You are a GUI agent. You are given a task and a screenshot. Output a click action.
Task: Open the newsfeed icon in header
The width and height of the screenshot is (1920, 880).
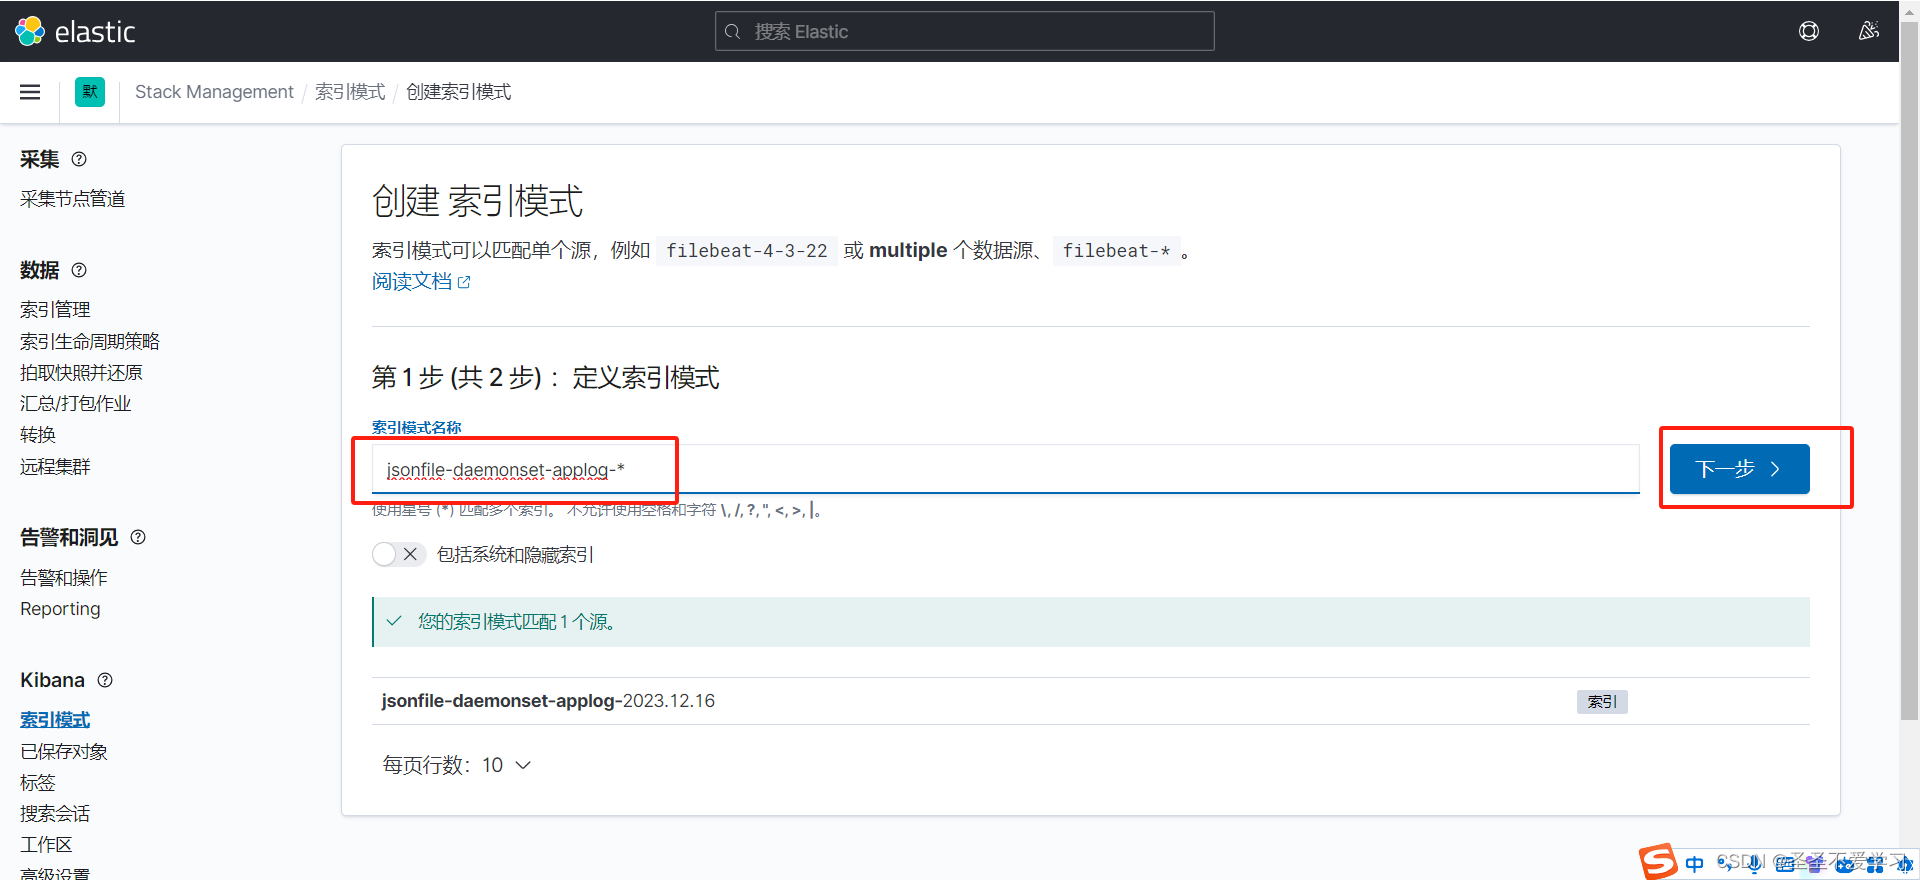point(1868,31)
